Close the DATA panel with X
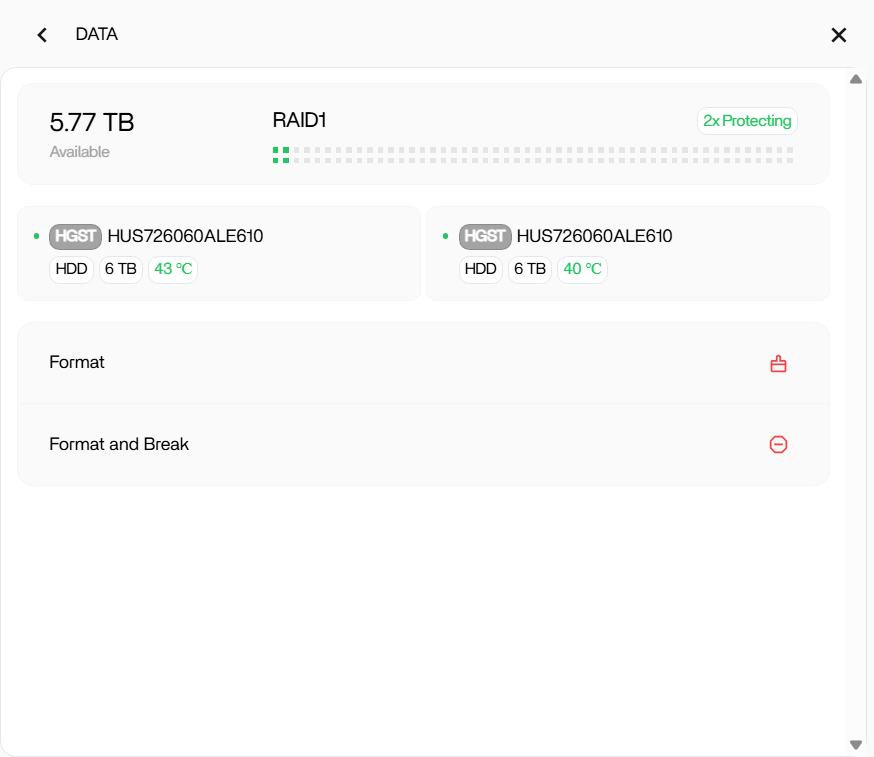This screenshot has height=757, width=874. pos(838,35)
